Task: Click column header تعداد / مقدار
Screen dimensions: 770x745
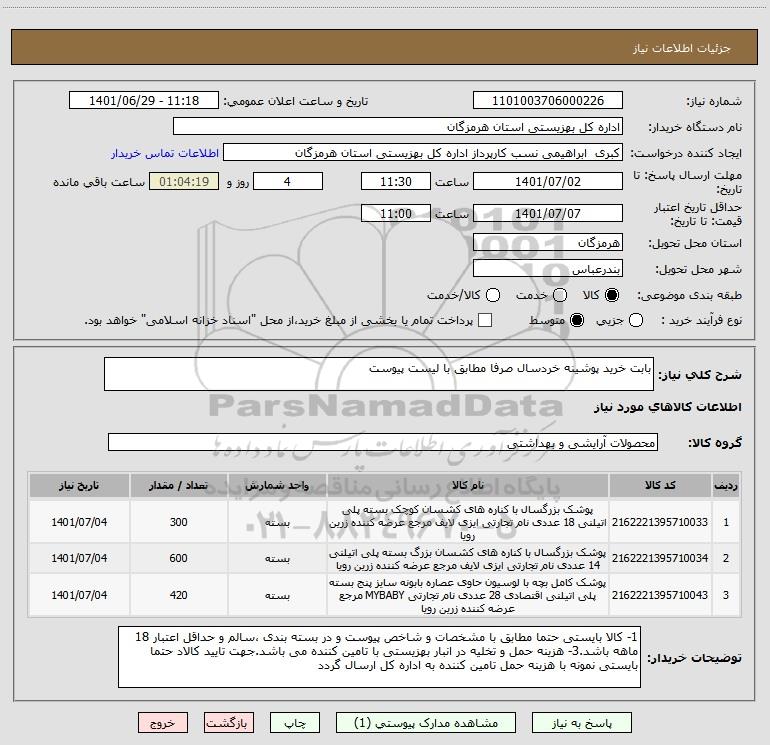Action: coord(179,485)
